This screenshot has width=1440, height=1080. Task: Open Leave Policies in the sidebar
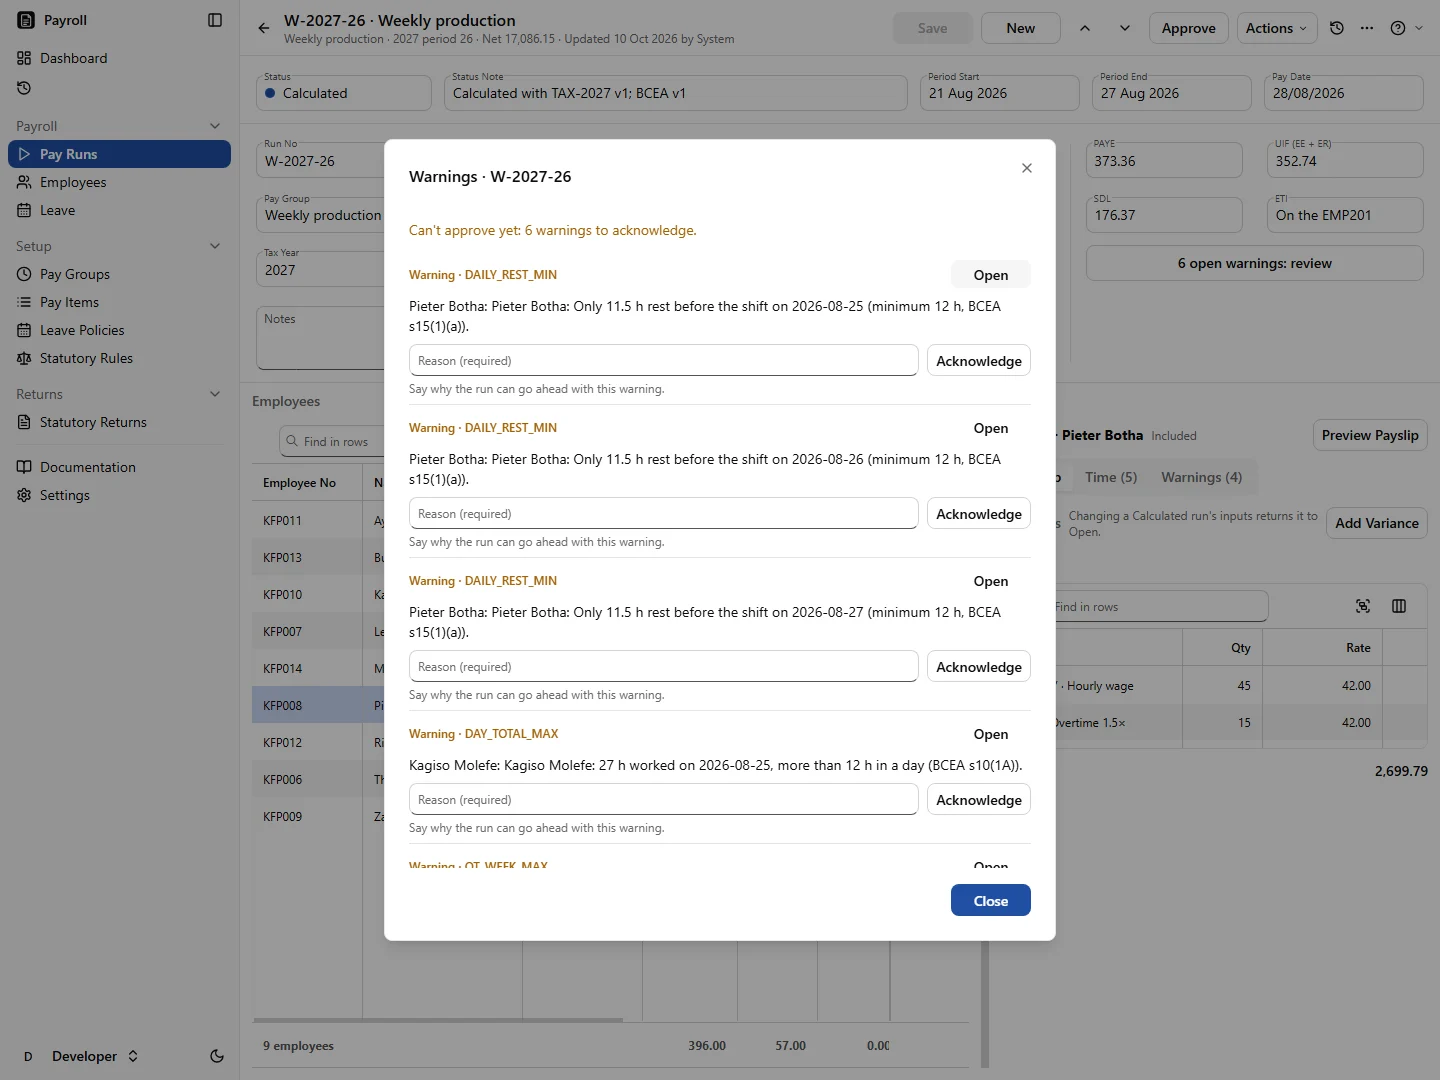click(x=119, y=330)
